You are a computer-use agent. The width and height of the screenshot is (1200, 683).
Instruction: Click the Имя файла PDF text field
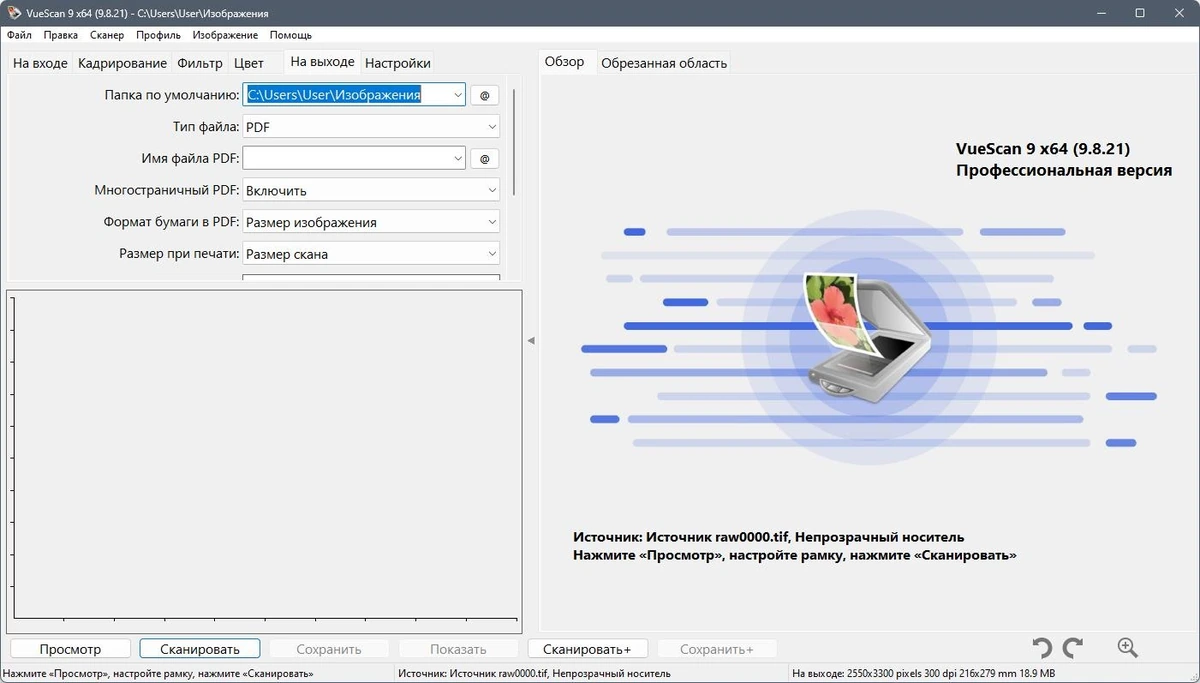346,158
